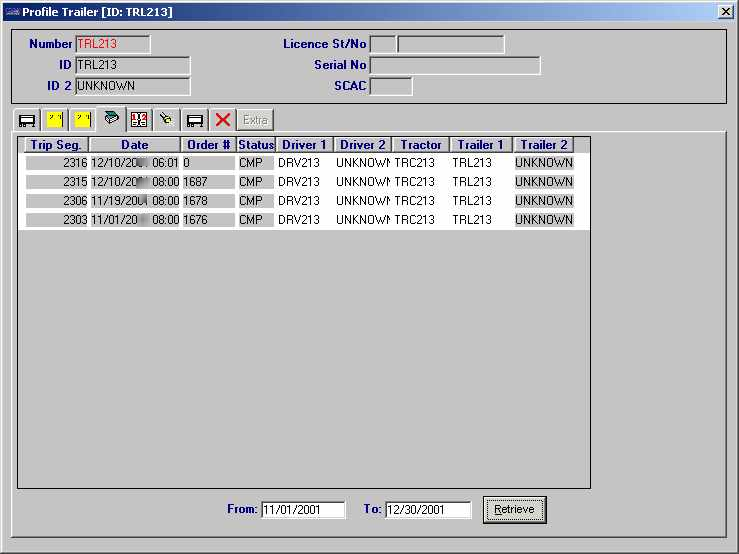The image size is (739, 554).
Task: Click the From date field
Action: click(x=303, y=510)
